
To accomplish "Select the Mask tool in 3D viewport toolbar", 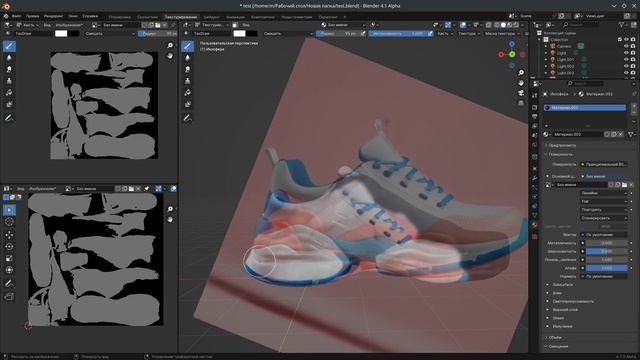I will [187, 104].
